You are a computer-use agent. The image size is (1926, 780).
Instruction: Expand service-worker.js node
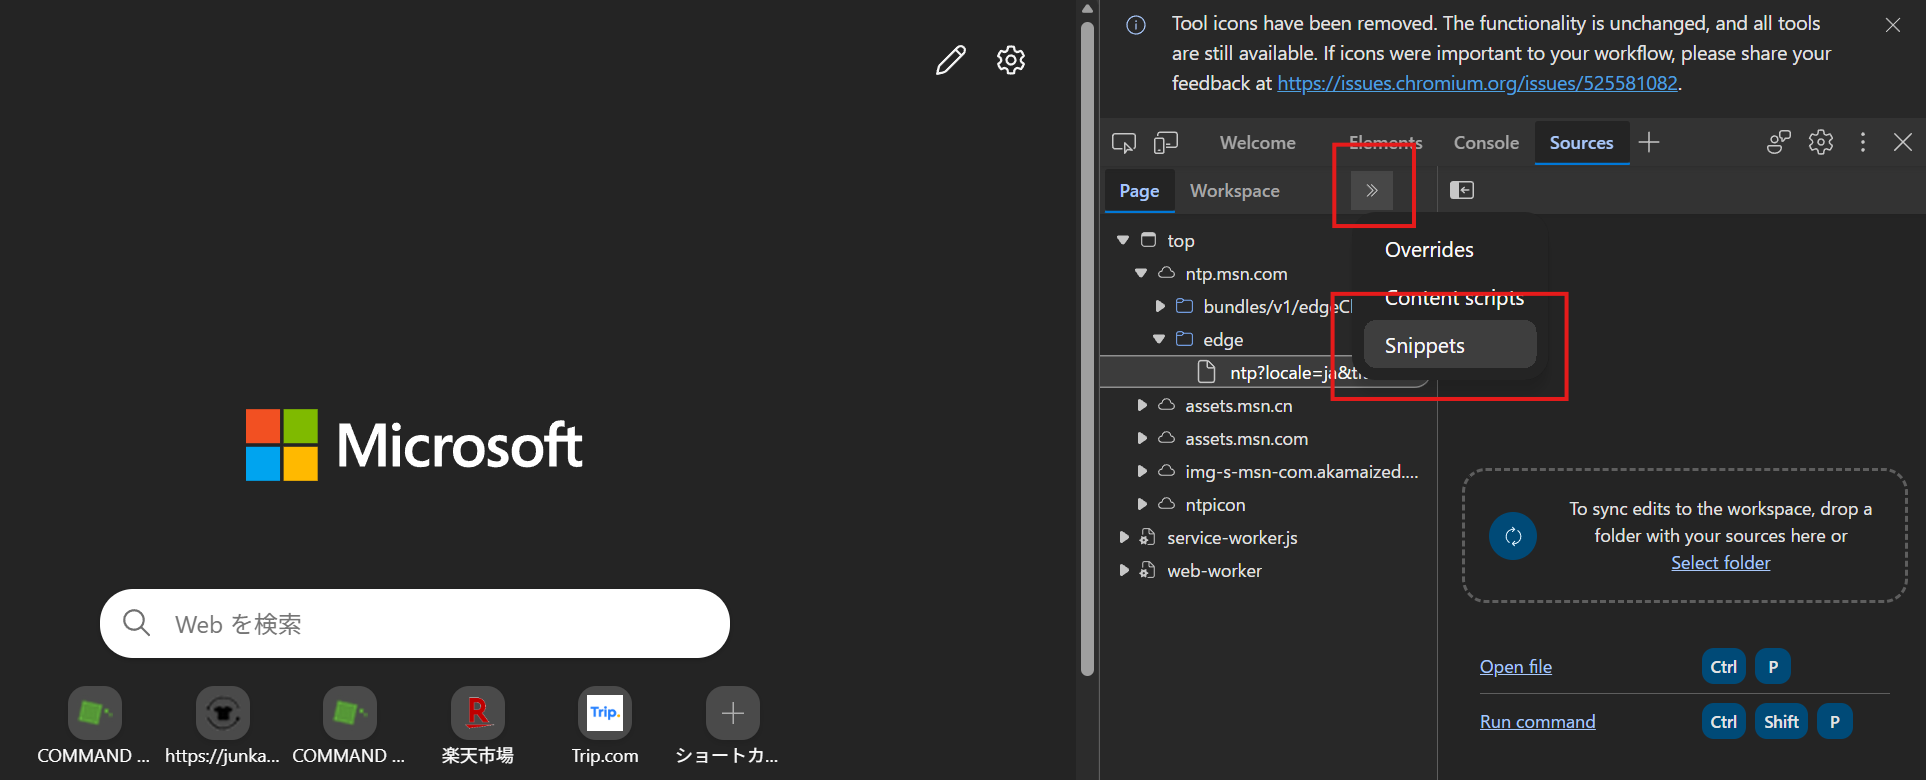[x=1124, y=537]
